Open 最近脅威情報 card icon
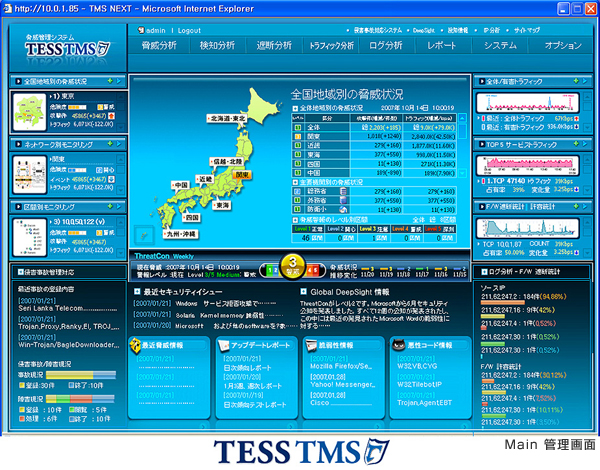 pyautogui.click(x=135, y=345)
